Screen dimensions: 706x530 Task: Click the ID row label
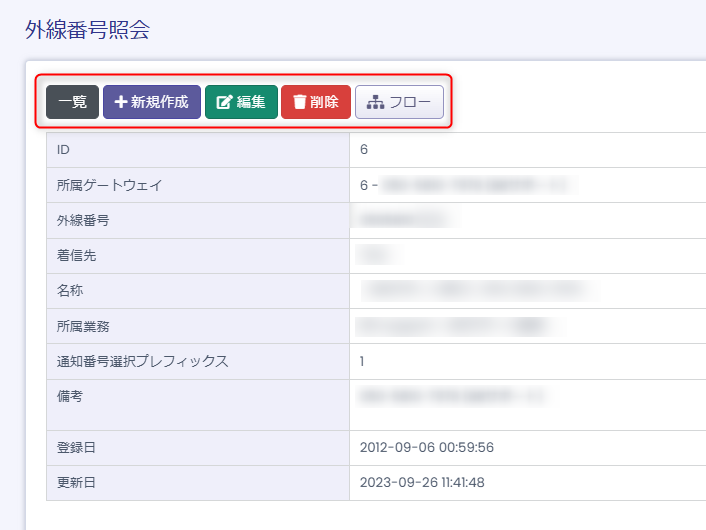pyautogui.click(x=63, y=149)
